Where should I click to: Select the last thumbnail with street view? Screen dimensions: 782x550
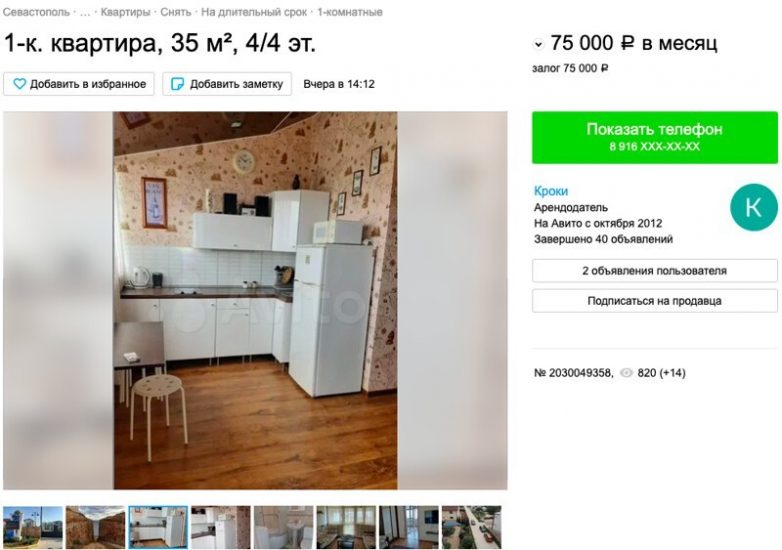click(471, 527)
